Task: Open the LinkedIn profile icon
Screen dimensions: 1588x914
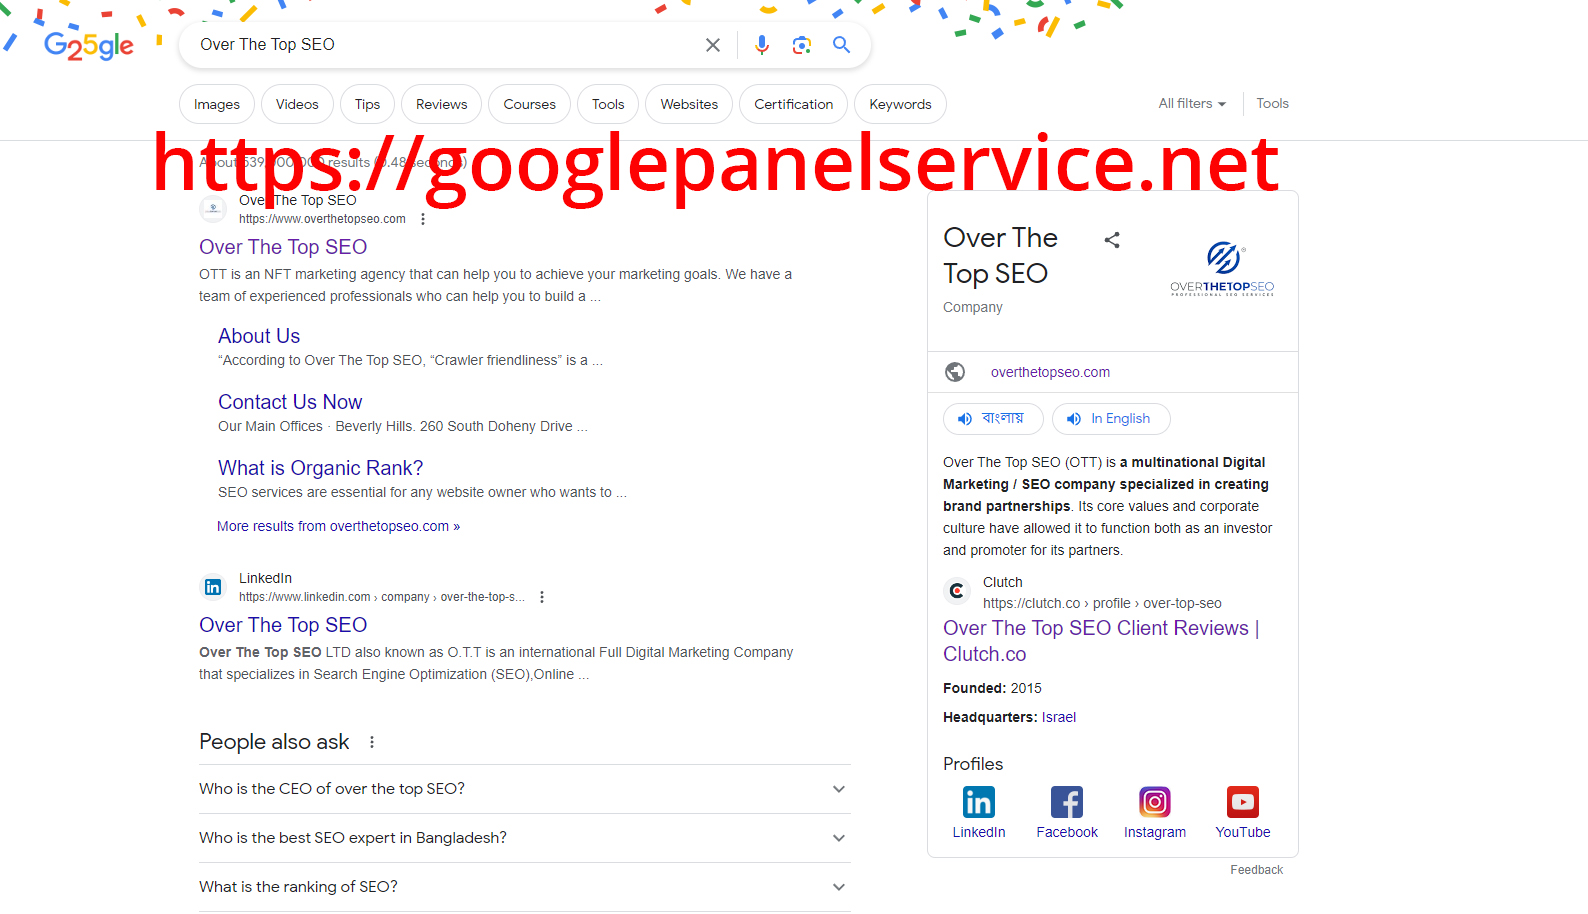Action: 979,802
